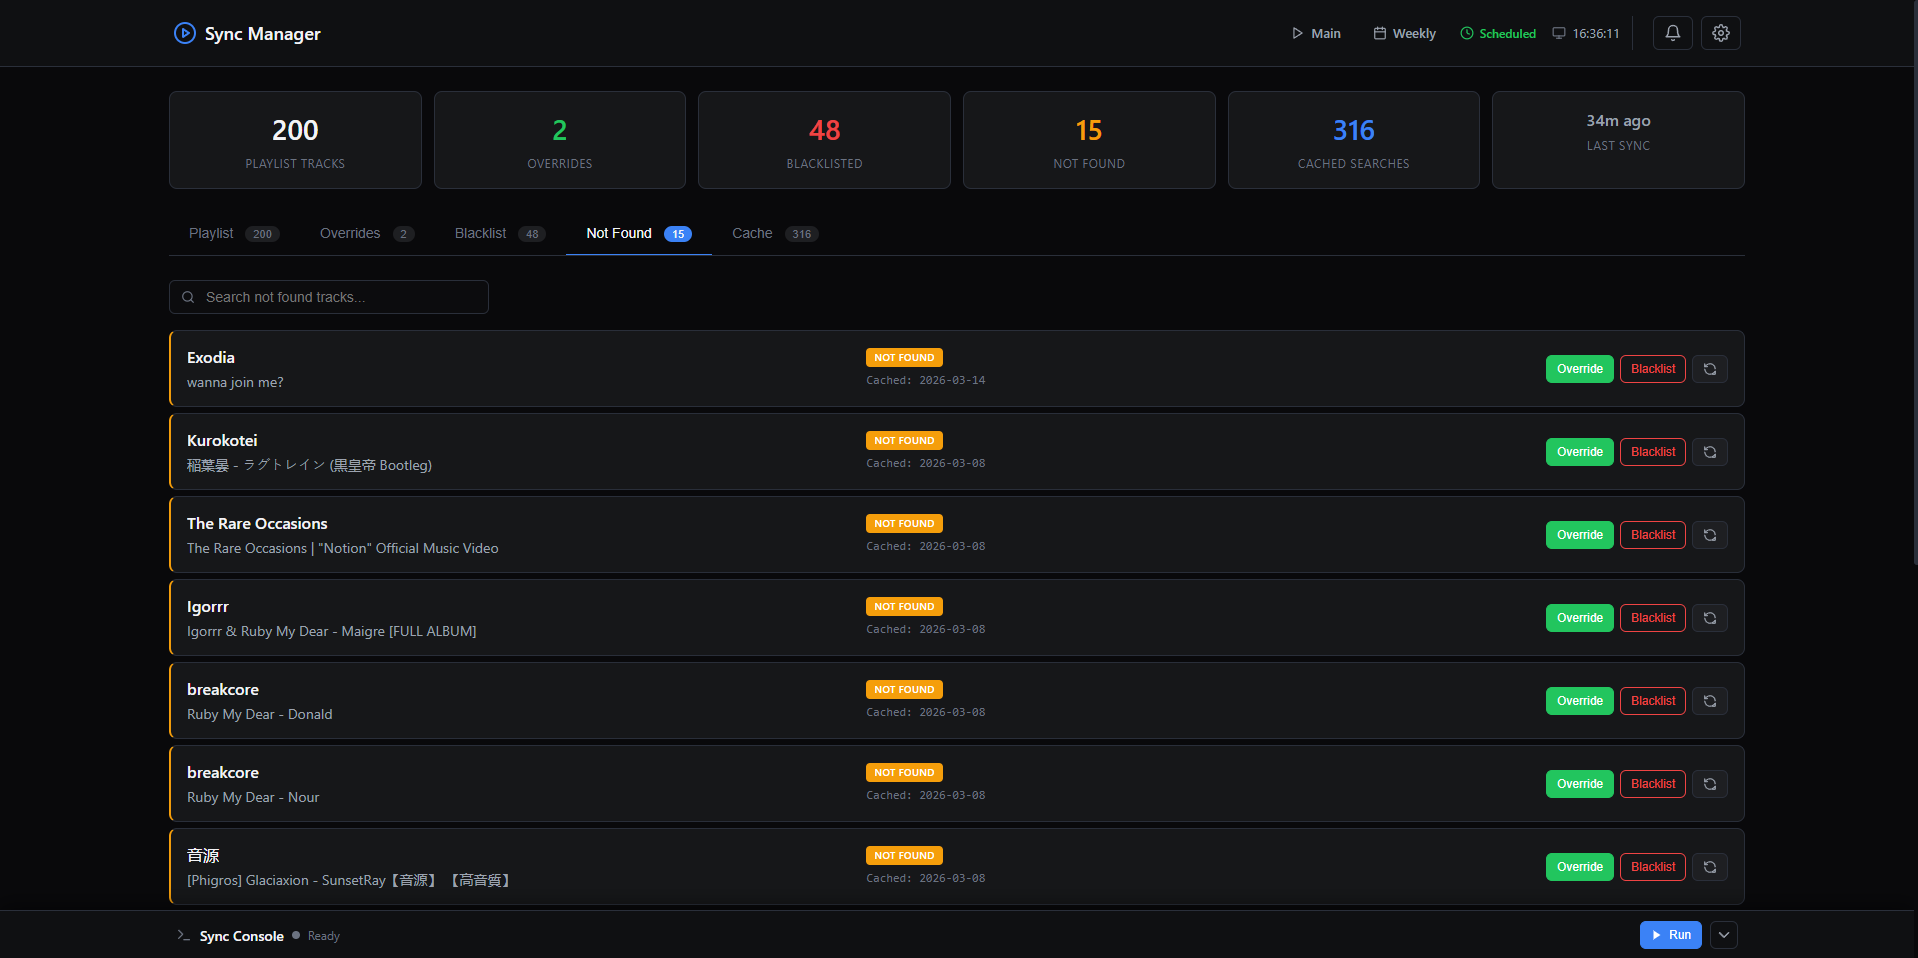The width and height of the screenshot is (1918, 958).
Task: Click the Sync Manager logo icon
Action: 184,33
